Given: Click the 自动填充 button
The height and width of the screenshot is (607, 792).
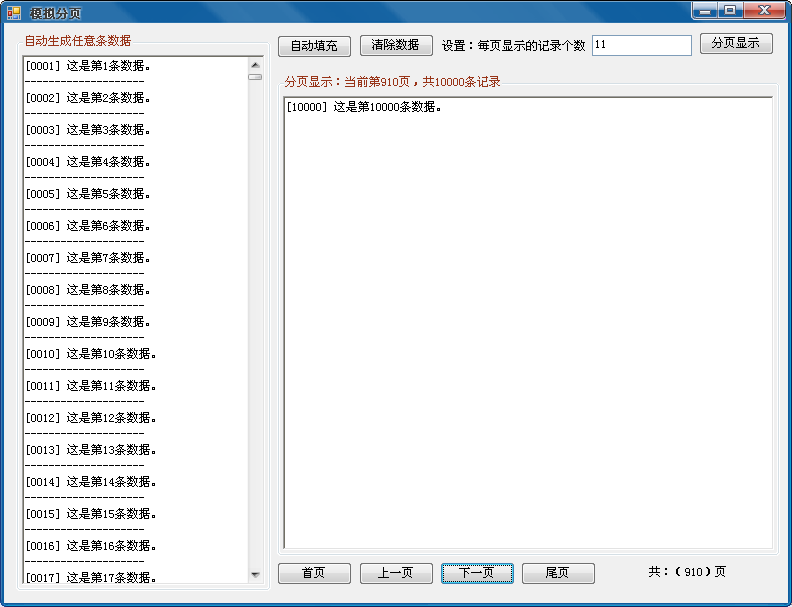Looking at the screenshot, I should click(x=314, y=46).
